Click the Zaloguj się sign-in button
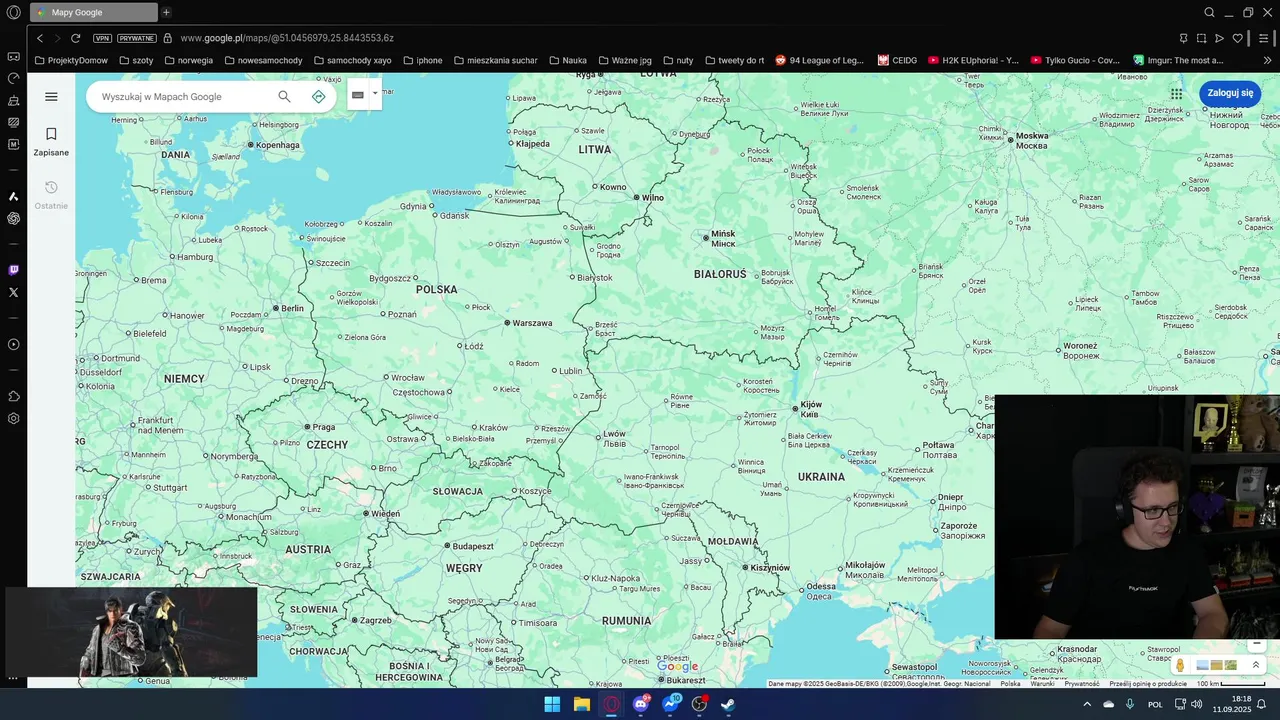Image resolution: width=1280 pixels, height=720 pixels. click(1230, 93)
